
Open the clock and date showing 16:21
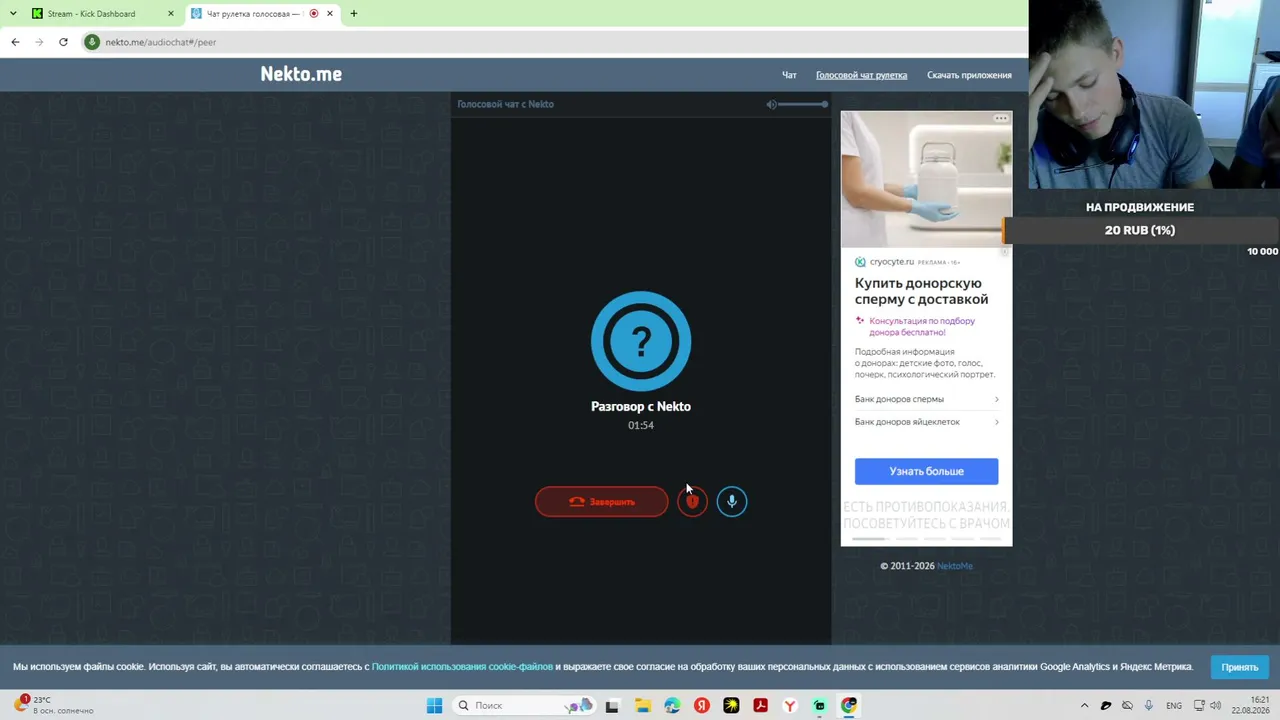click(1250, 705)
